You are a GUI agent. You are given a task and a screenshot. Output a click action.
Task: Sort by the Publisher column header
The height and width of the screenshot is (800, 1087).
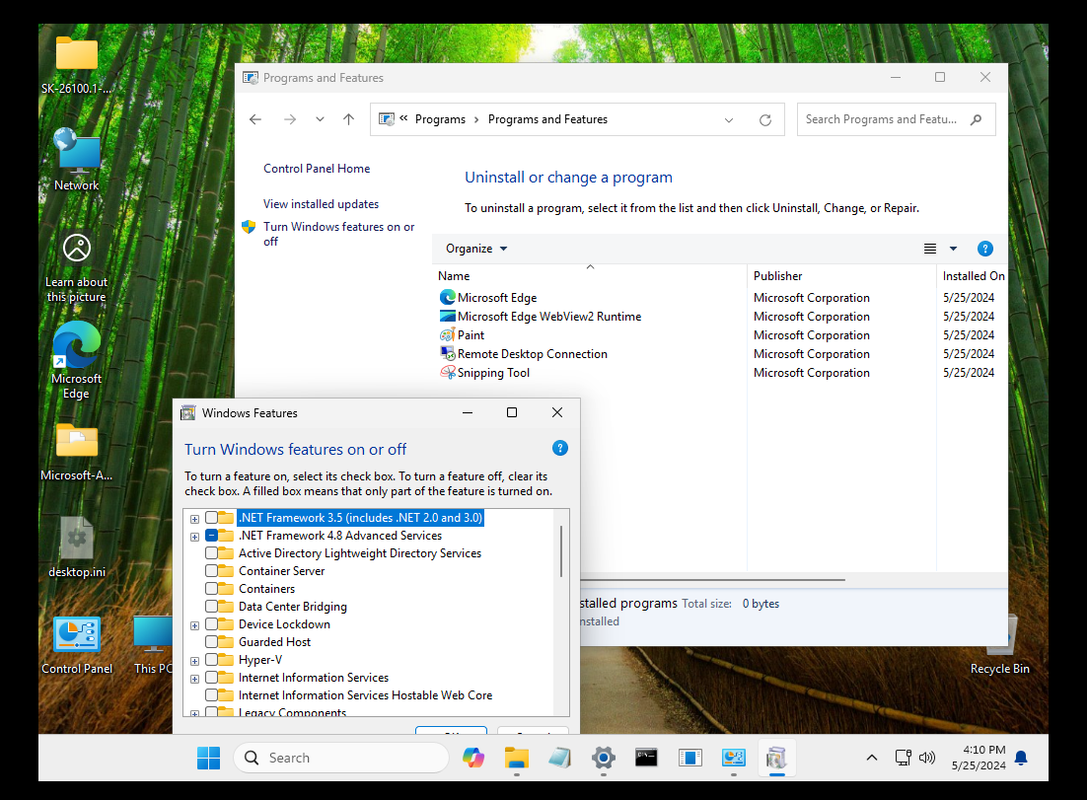tap(841, 275)
